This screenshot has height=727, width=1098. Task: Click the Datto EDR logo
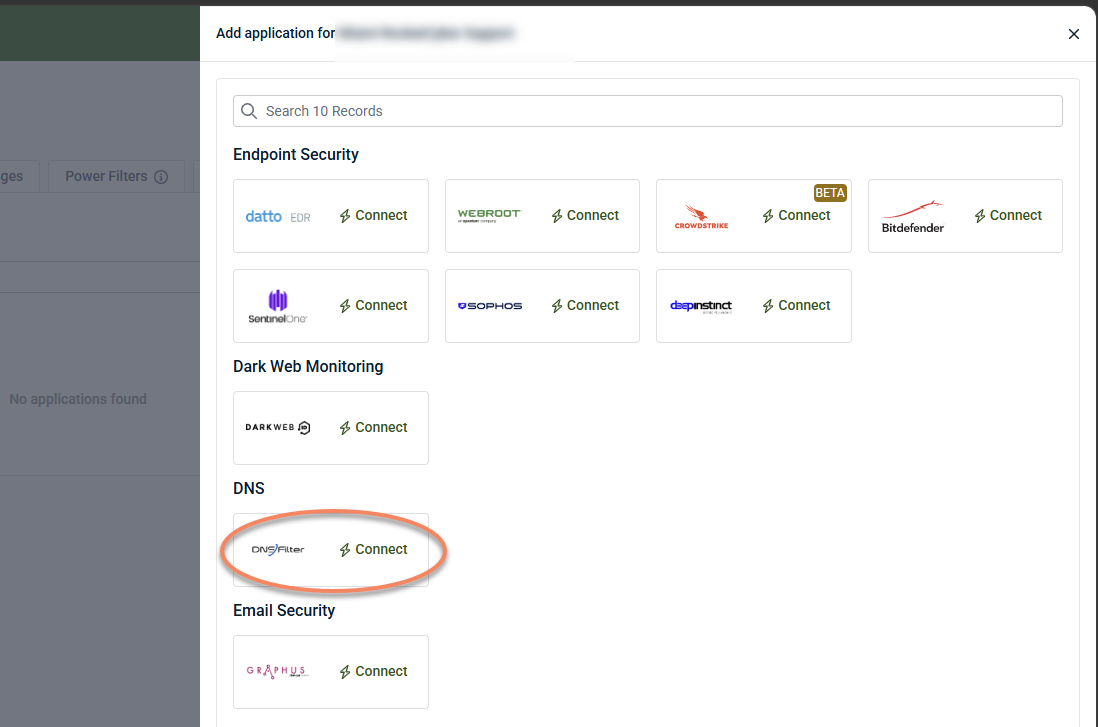pos(278,216)
